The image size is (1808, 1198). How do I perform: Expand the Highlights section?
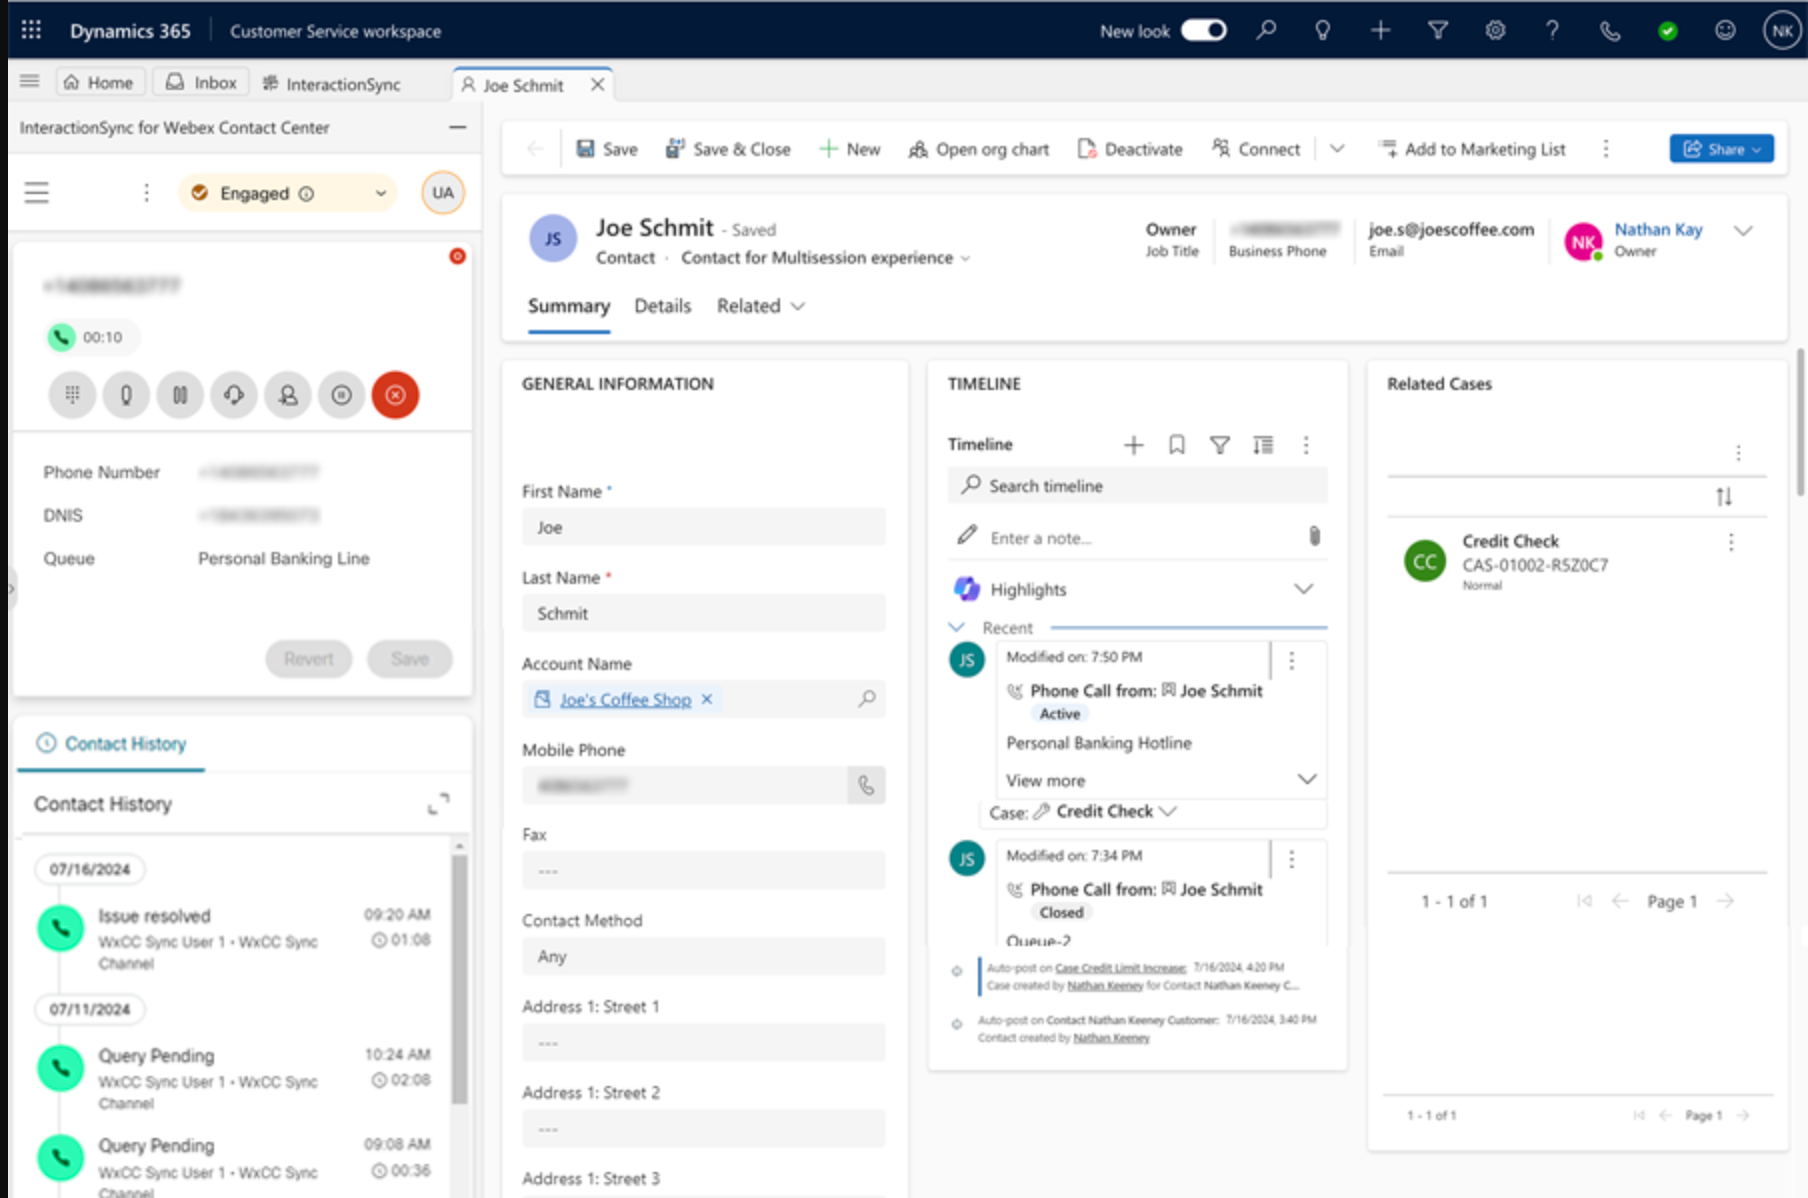click(1303, 589)
